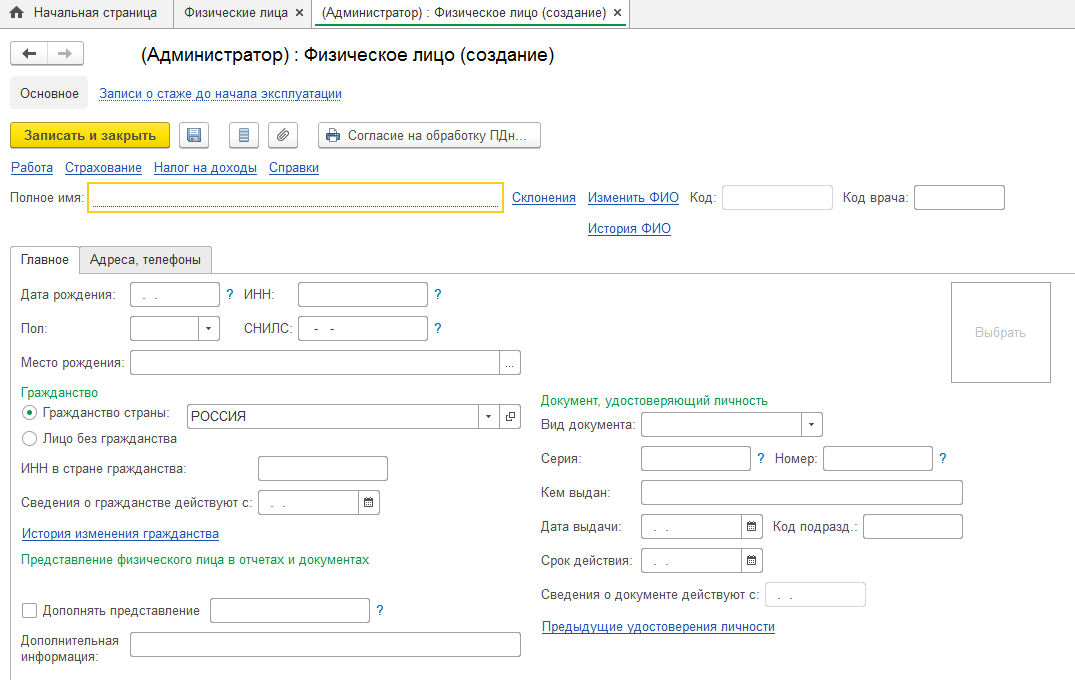The image size is (1075, 680).
Task: Expand the Пол dropdown list
Action: coord(209,328)
